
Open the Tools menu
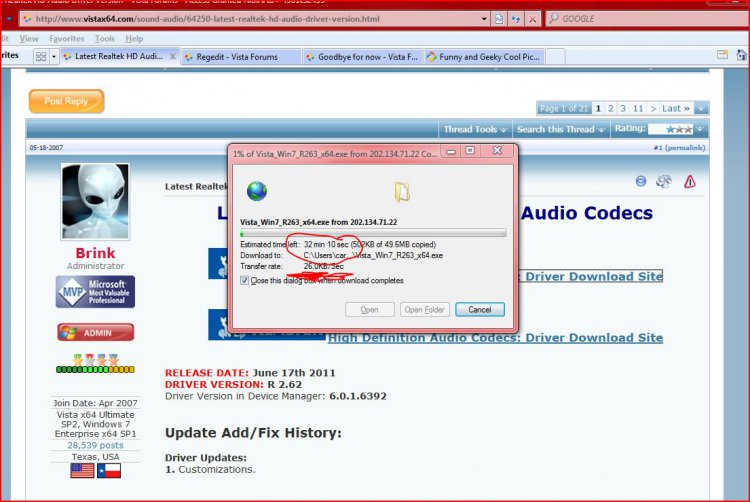click(105, 39)
